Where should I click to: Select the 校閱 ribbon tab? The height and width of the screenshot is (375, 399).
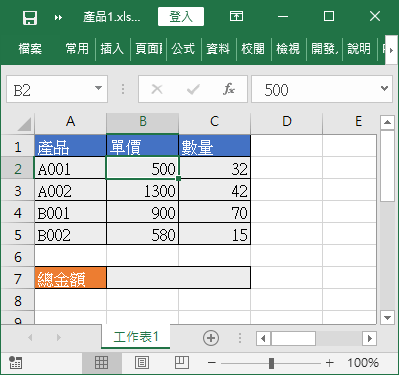[253, 49]
